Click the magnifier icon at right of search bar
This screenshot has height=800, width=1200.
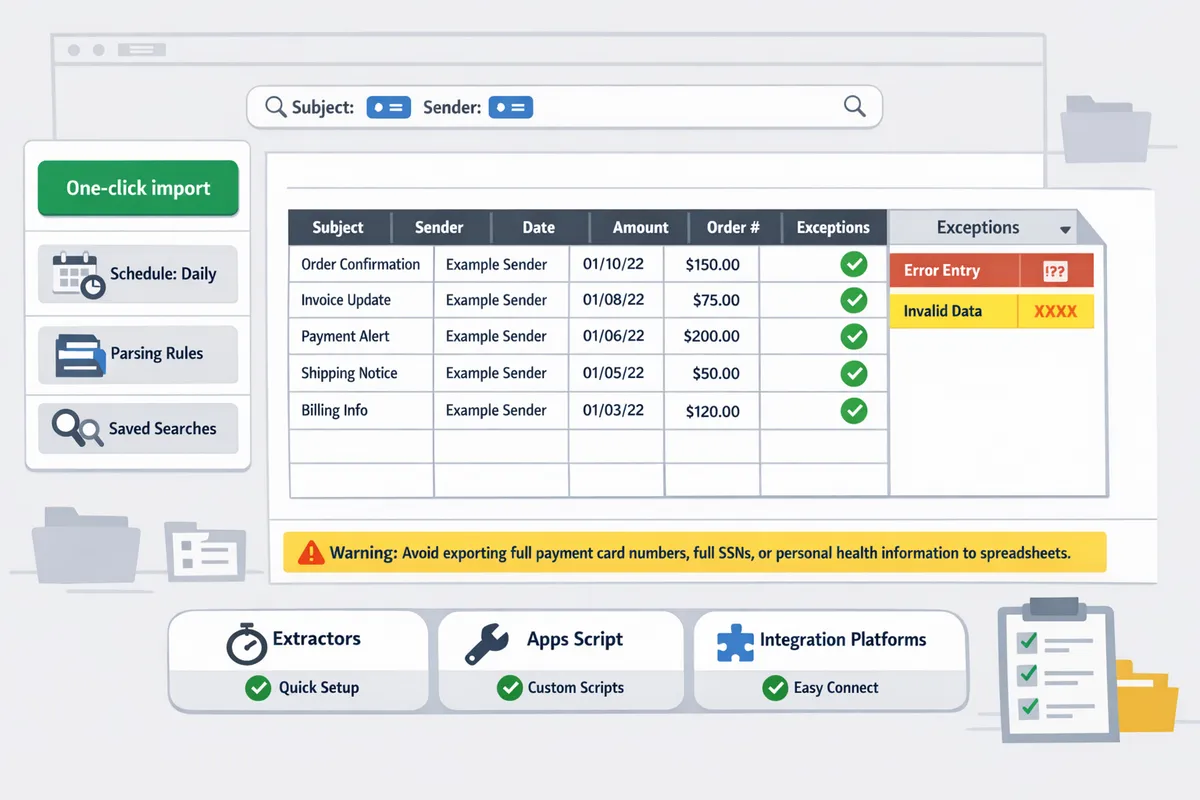click(x=854, y=106)
